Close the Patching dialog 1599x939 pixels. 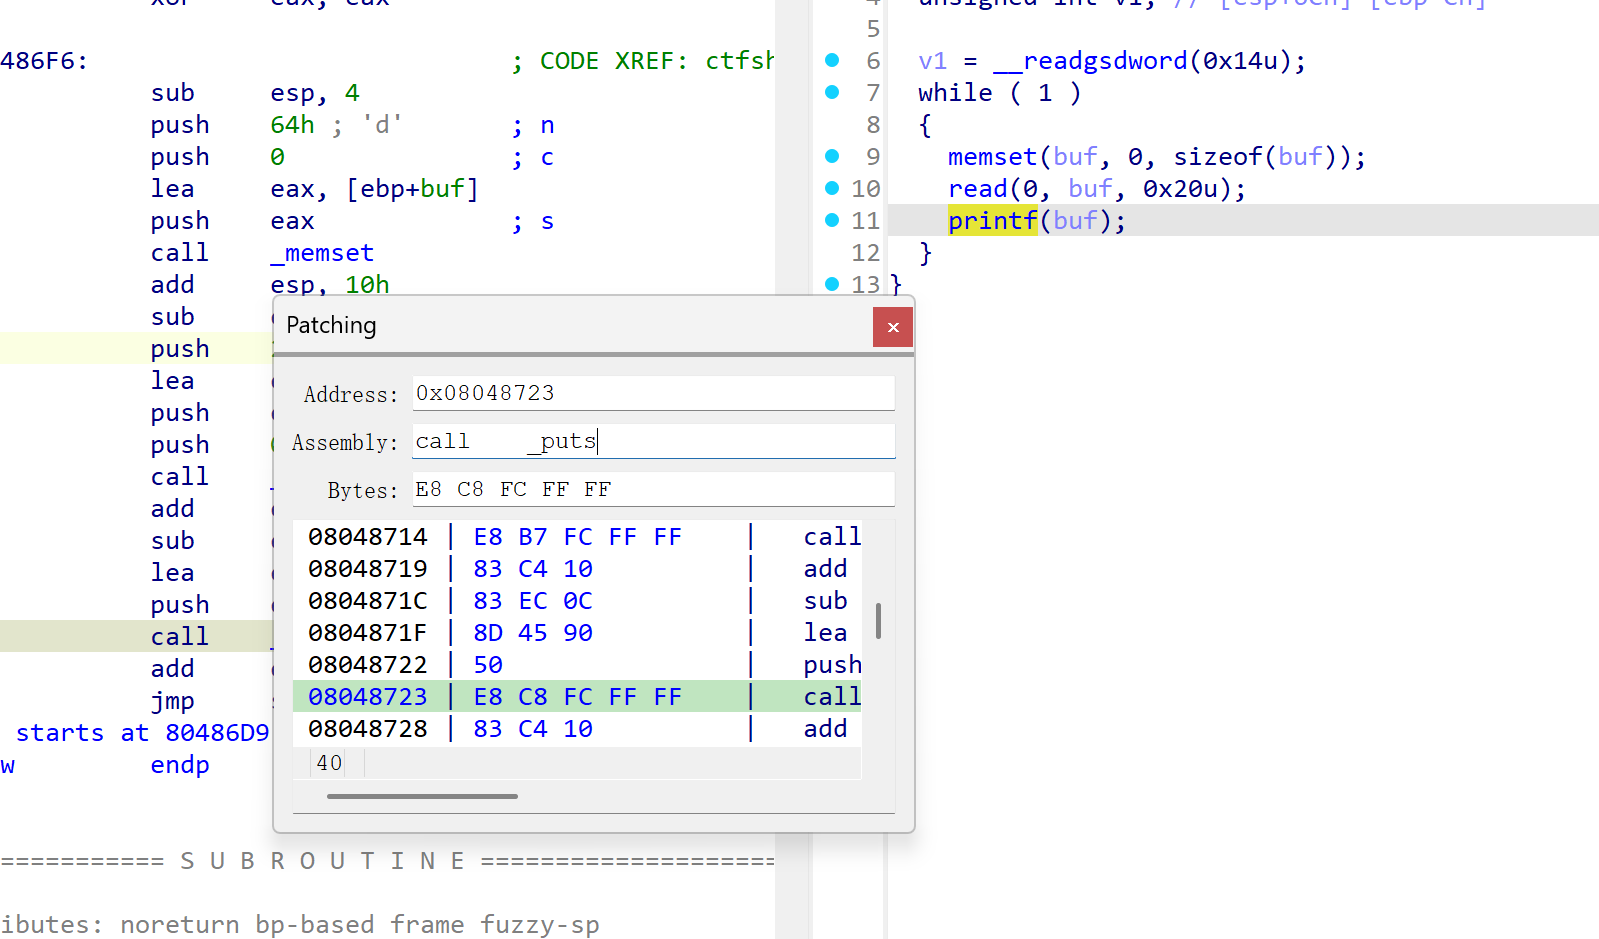(892, 327)
